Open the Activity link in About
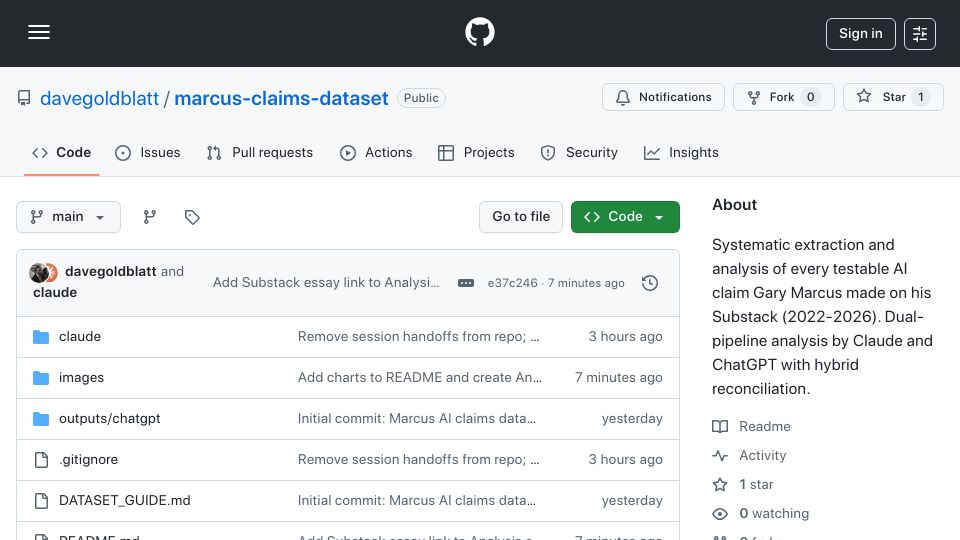The width and height of the screenshot is (960, 540). tap(762, 456)
